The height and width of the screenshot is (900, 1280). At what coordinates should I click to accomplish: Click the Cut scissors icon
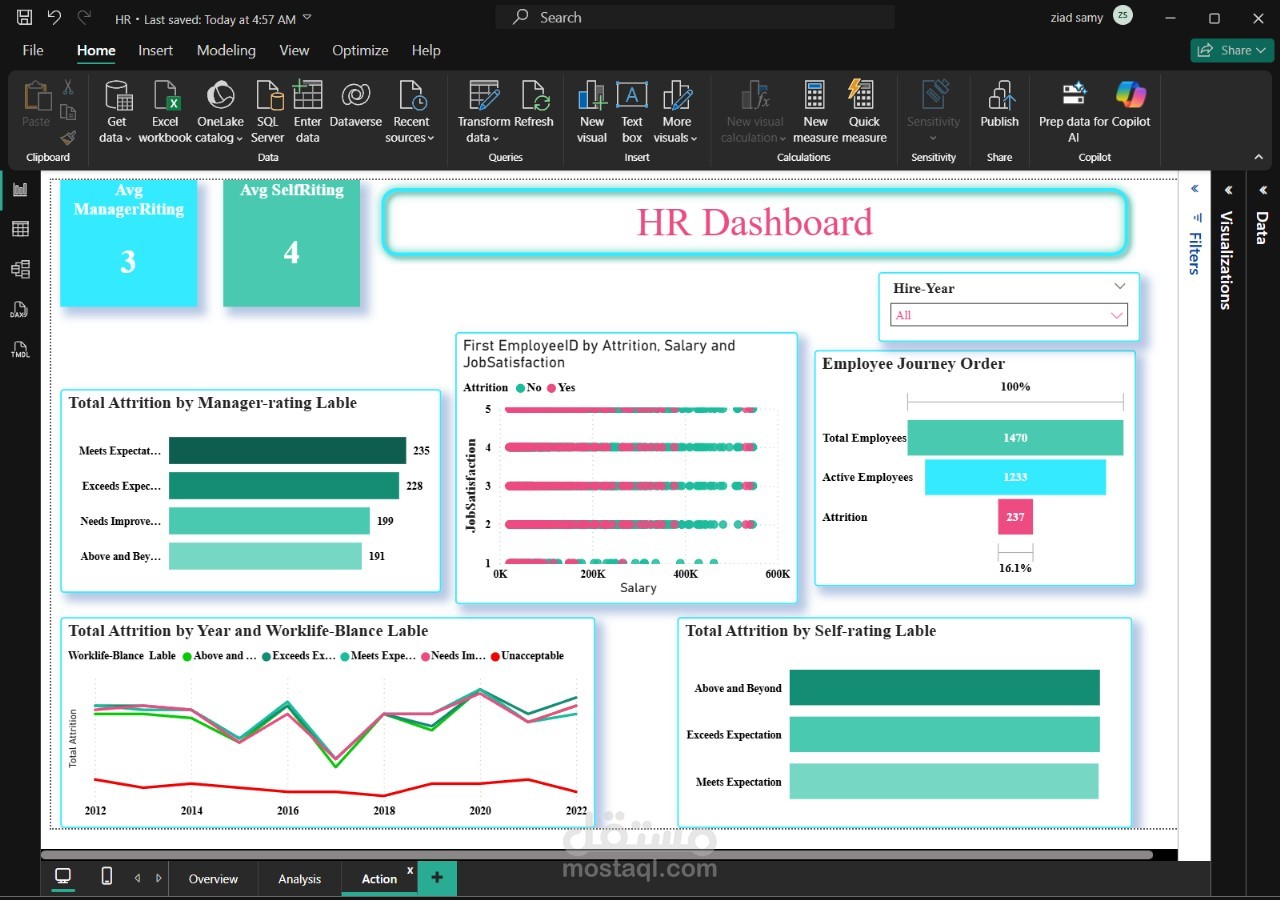tap(68, 88)
